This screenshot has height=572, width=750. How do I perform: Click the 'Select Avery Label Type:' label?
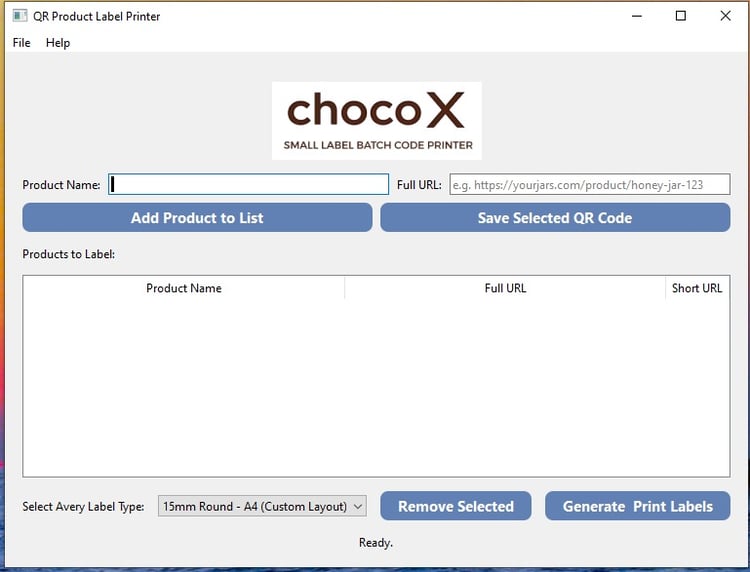(83, 506)
